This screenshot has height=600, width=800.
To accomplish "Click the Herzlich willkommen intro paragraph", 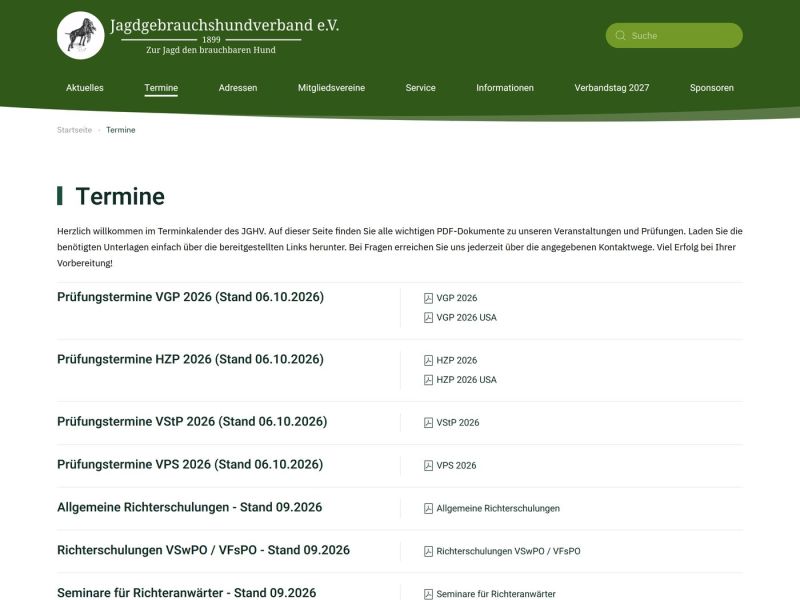I will pos(399,247).
